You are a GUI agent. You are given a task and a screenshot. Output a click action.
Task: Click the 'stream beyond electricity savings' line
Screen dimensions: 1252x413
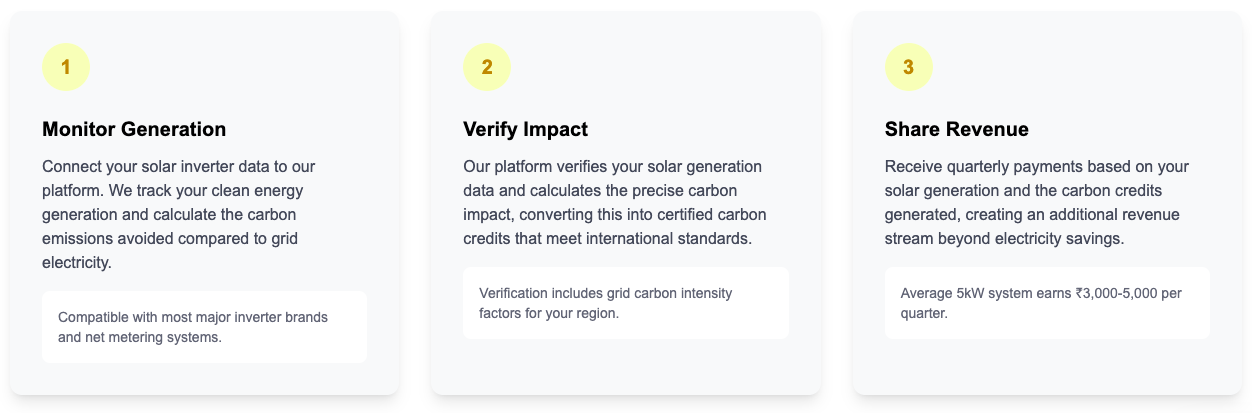tap(1003, 239)
